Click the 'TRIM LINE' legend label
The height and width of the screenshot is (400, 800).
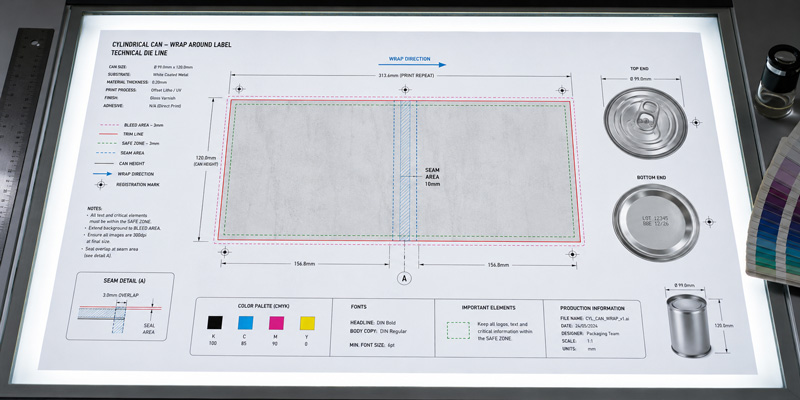133,134
